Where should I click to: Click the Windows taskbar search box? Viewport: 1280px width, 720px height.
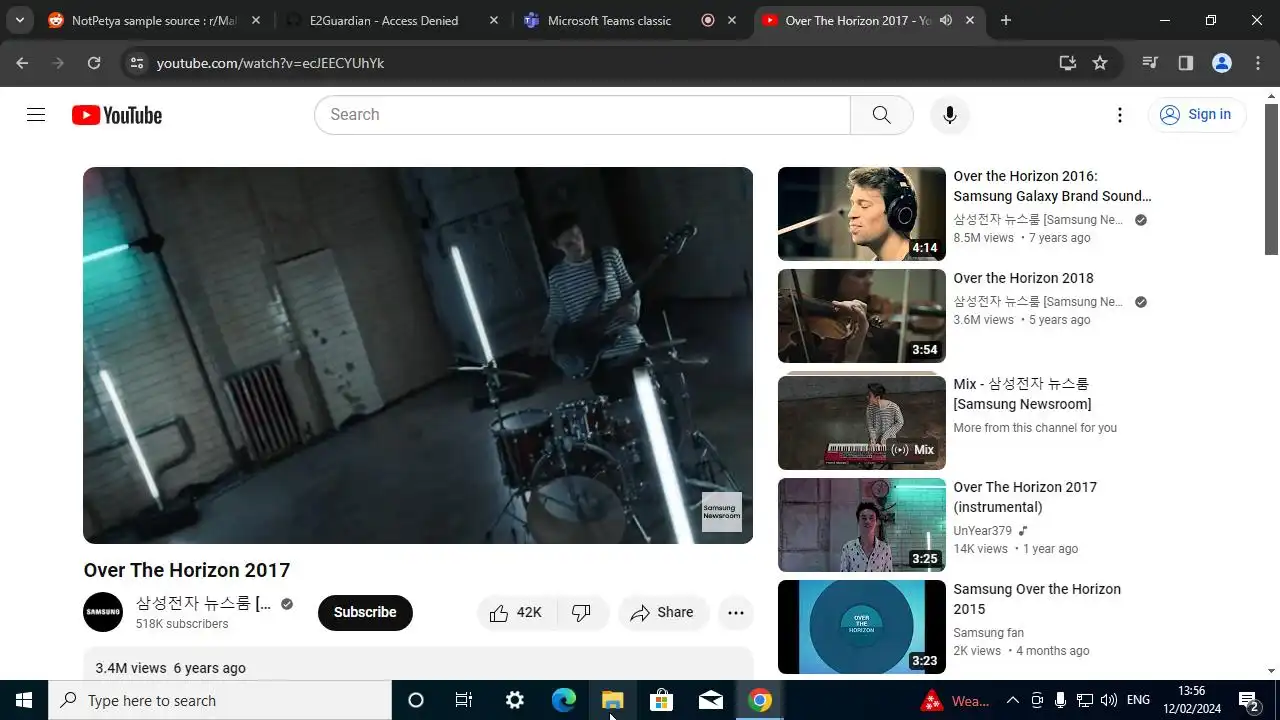[x=220, y=700]
